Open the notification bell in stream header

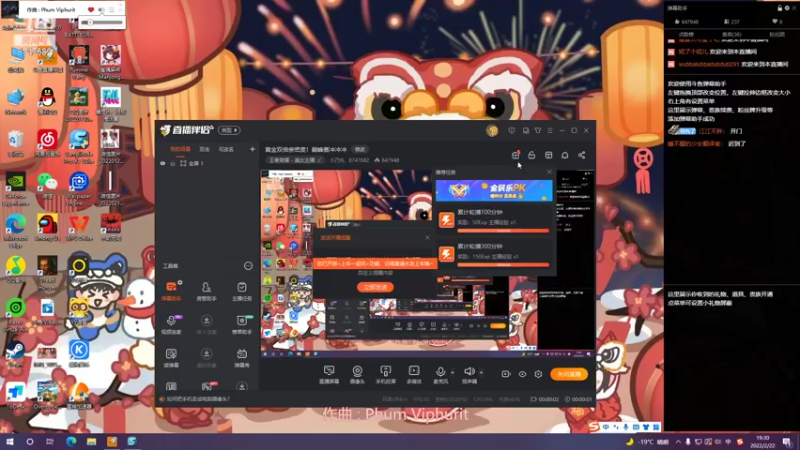pyautogui.click(x=565, y=155)
